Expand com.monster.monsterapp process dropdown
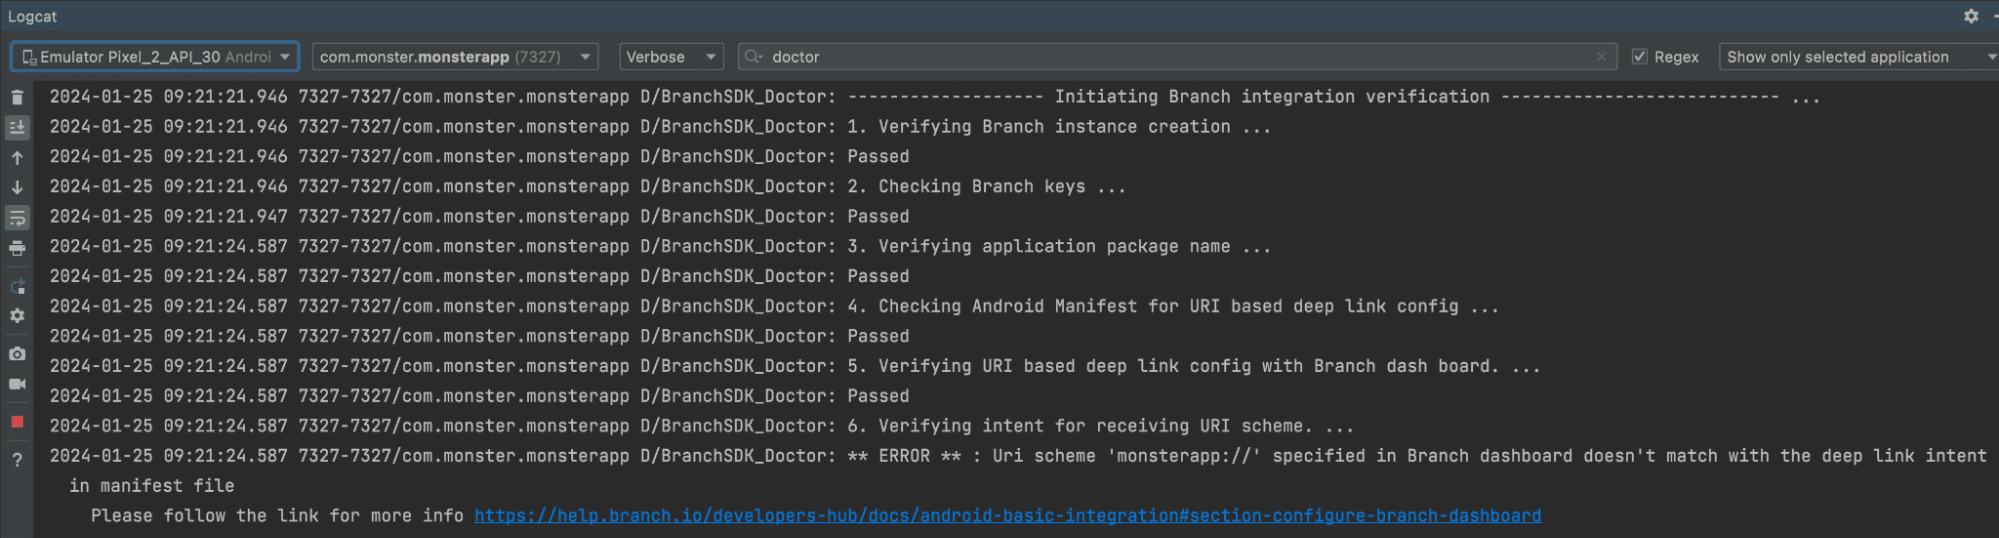 455,57
